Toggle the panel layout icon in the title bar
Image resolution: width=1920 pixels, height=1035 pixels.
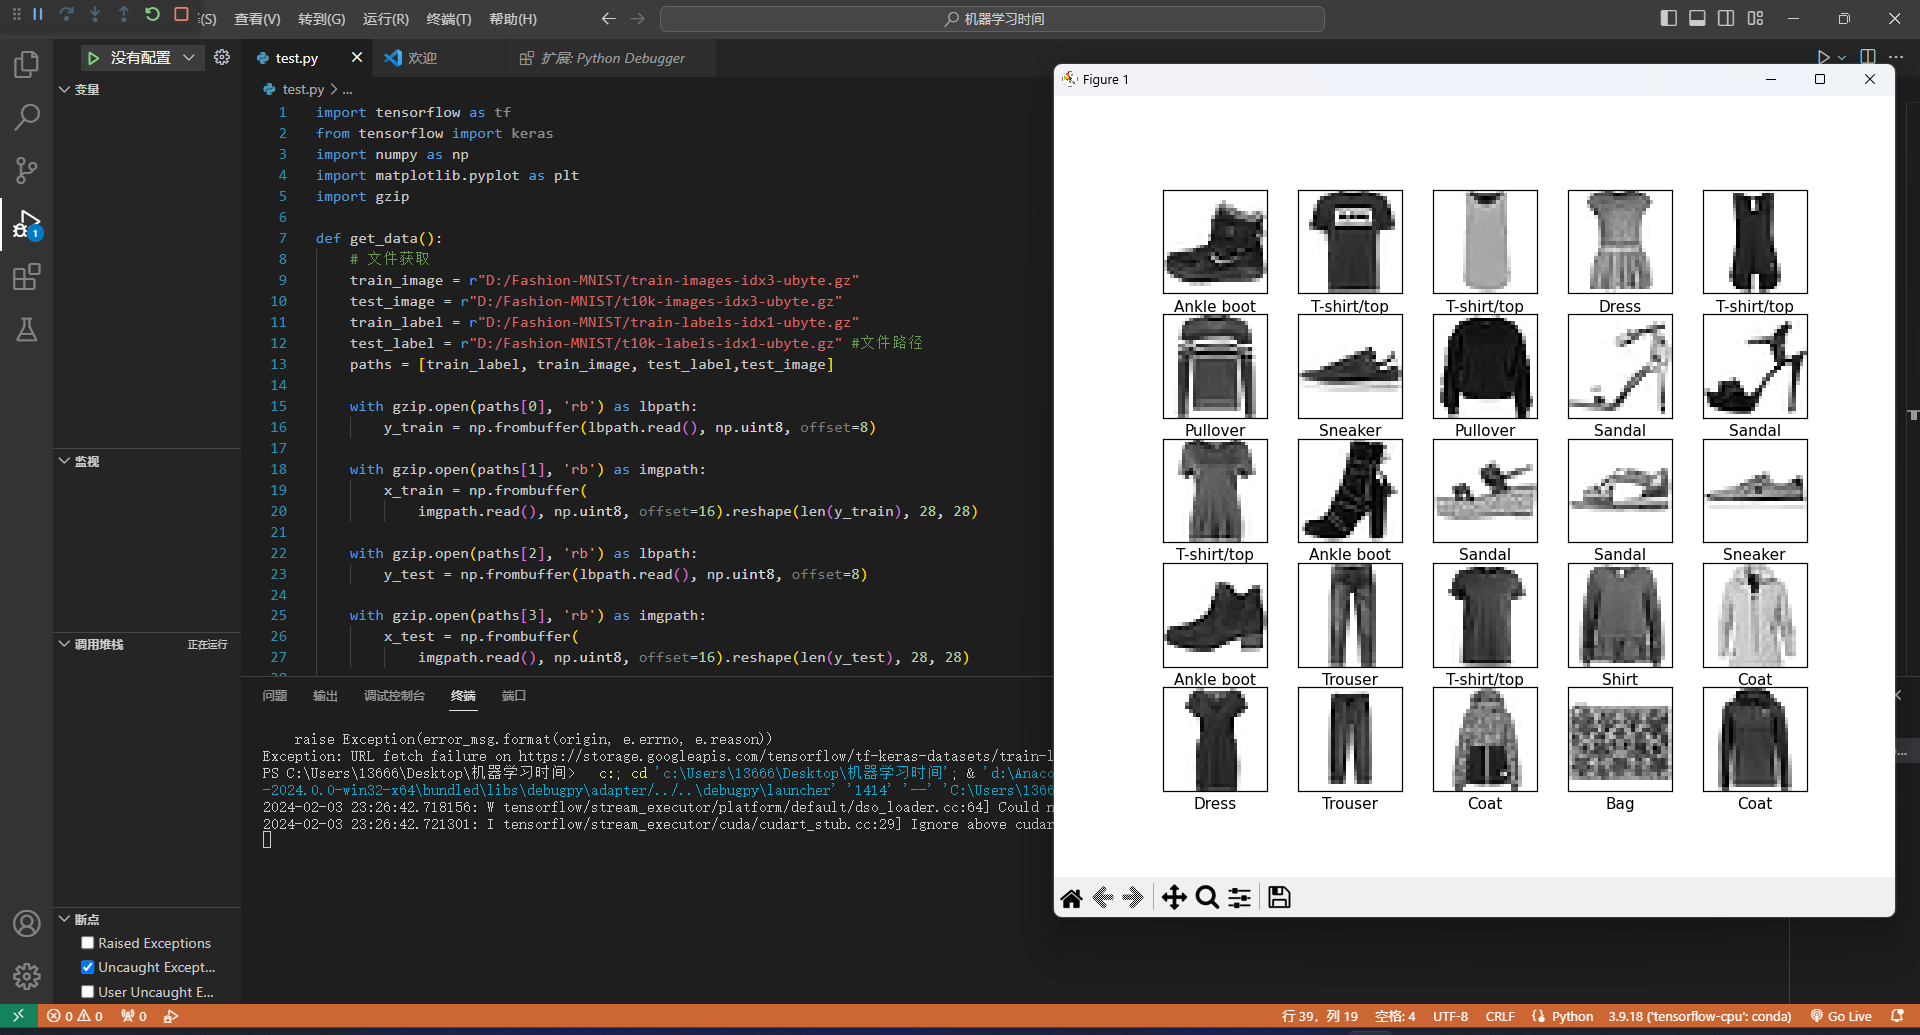pyautogui.click(x=1697, y=18)
